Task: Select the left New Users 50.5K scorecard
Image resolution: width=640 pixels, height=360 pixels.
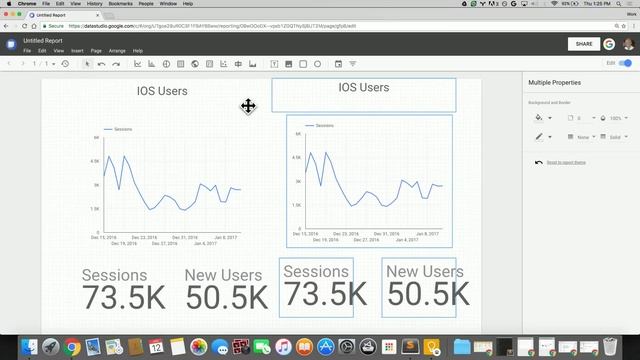Action: coord(227,290)
